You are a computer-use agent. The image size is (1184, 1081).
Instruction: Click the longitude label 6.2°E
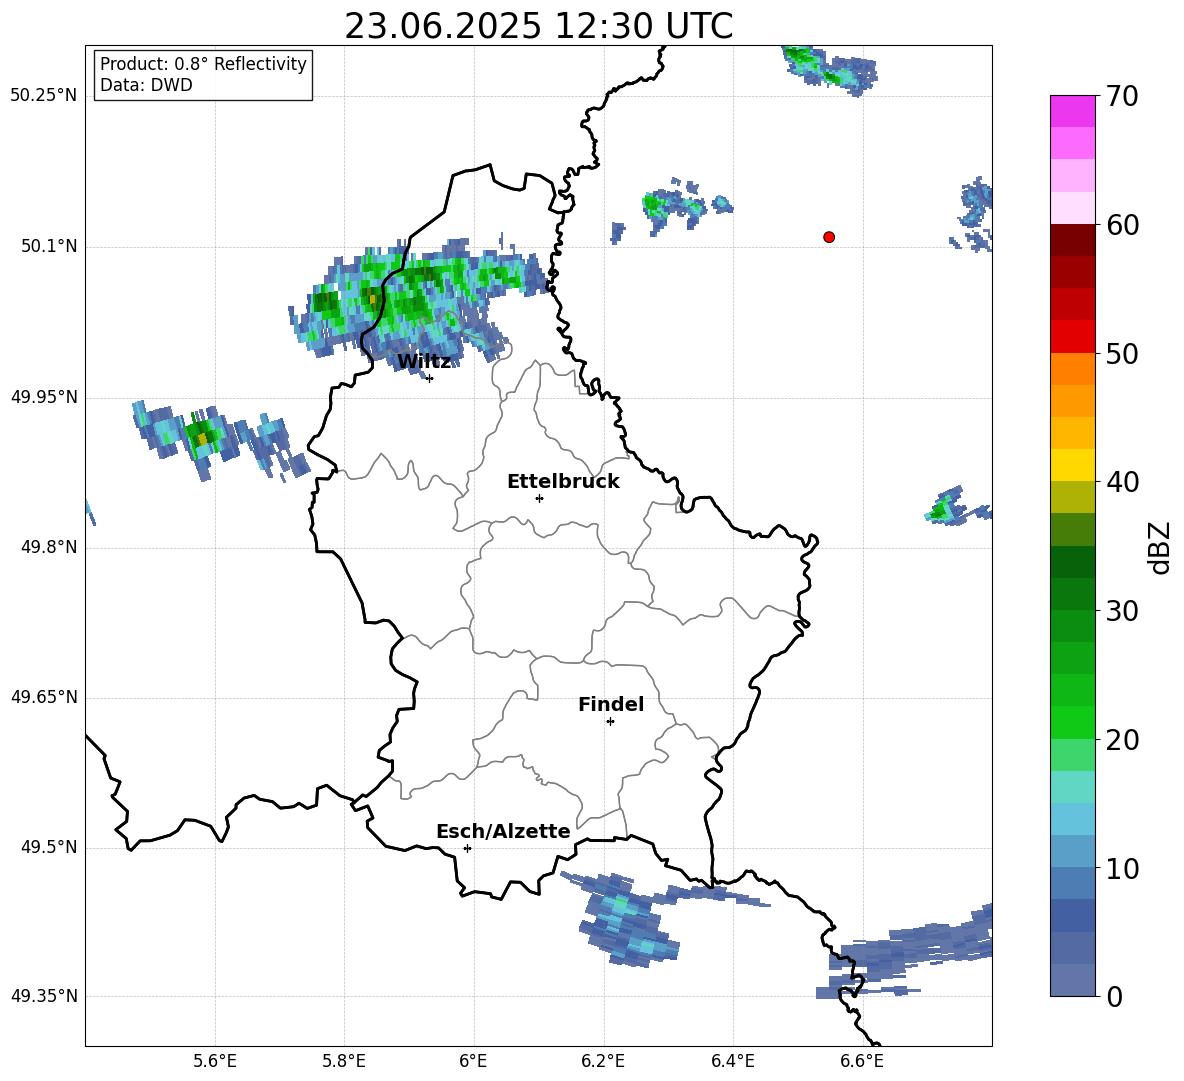[x=603, y=1061]
